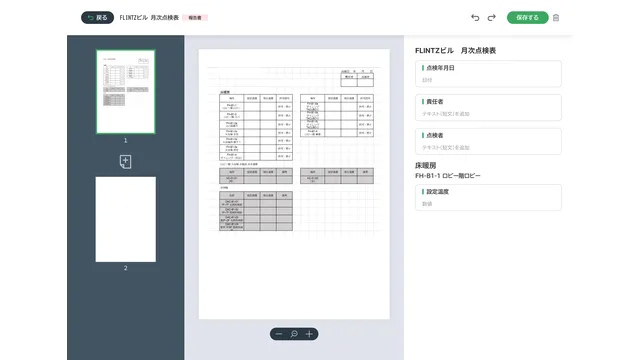Select blank page 2 thumbnail

tap(126, 219)
